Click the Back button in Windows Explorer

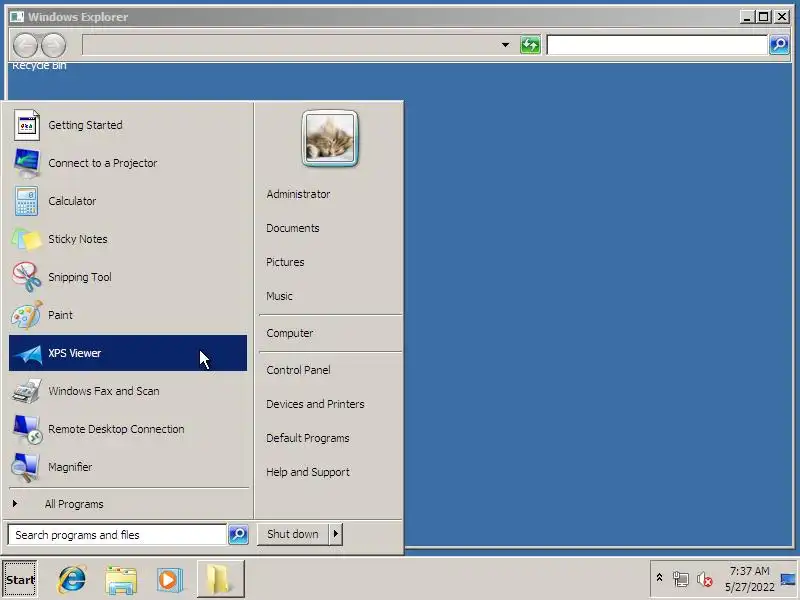(26, 45)
